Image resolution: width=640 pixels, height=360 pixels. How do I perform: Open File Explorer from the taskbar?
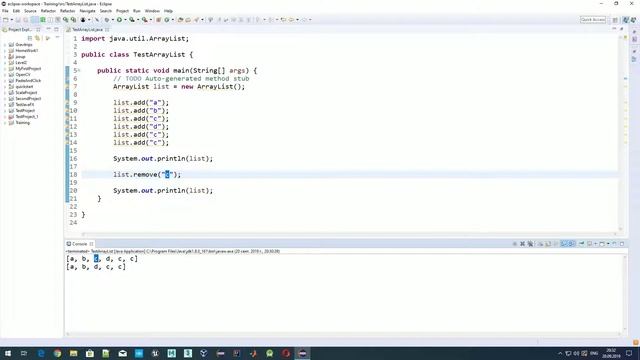(73, 353)
